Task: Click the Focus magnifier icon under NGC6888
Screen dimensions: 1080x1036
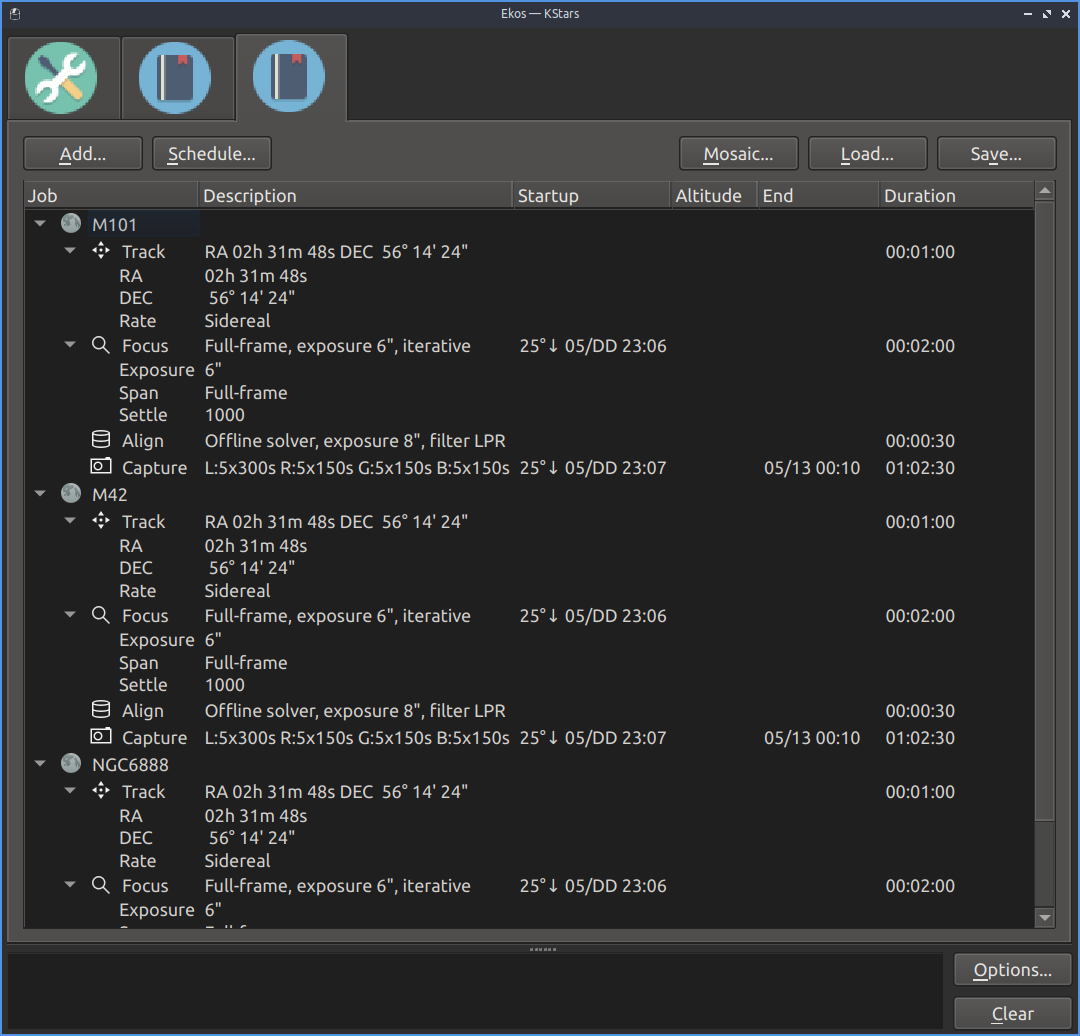Action: (101, 885)
